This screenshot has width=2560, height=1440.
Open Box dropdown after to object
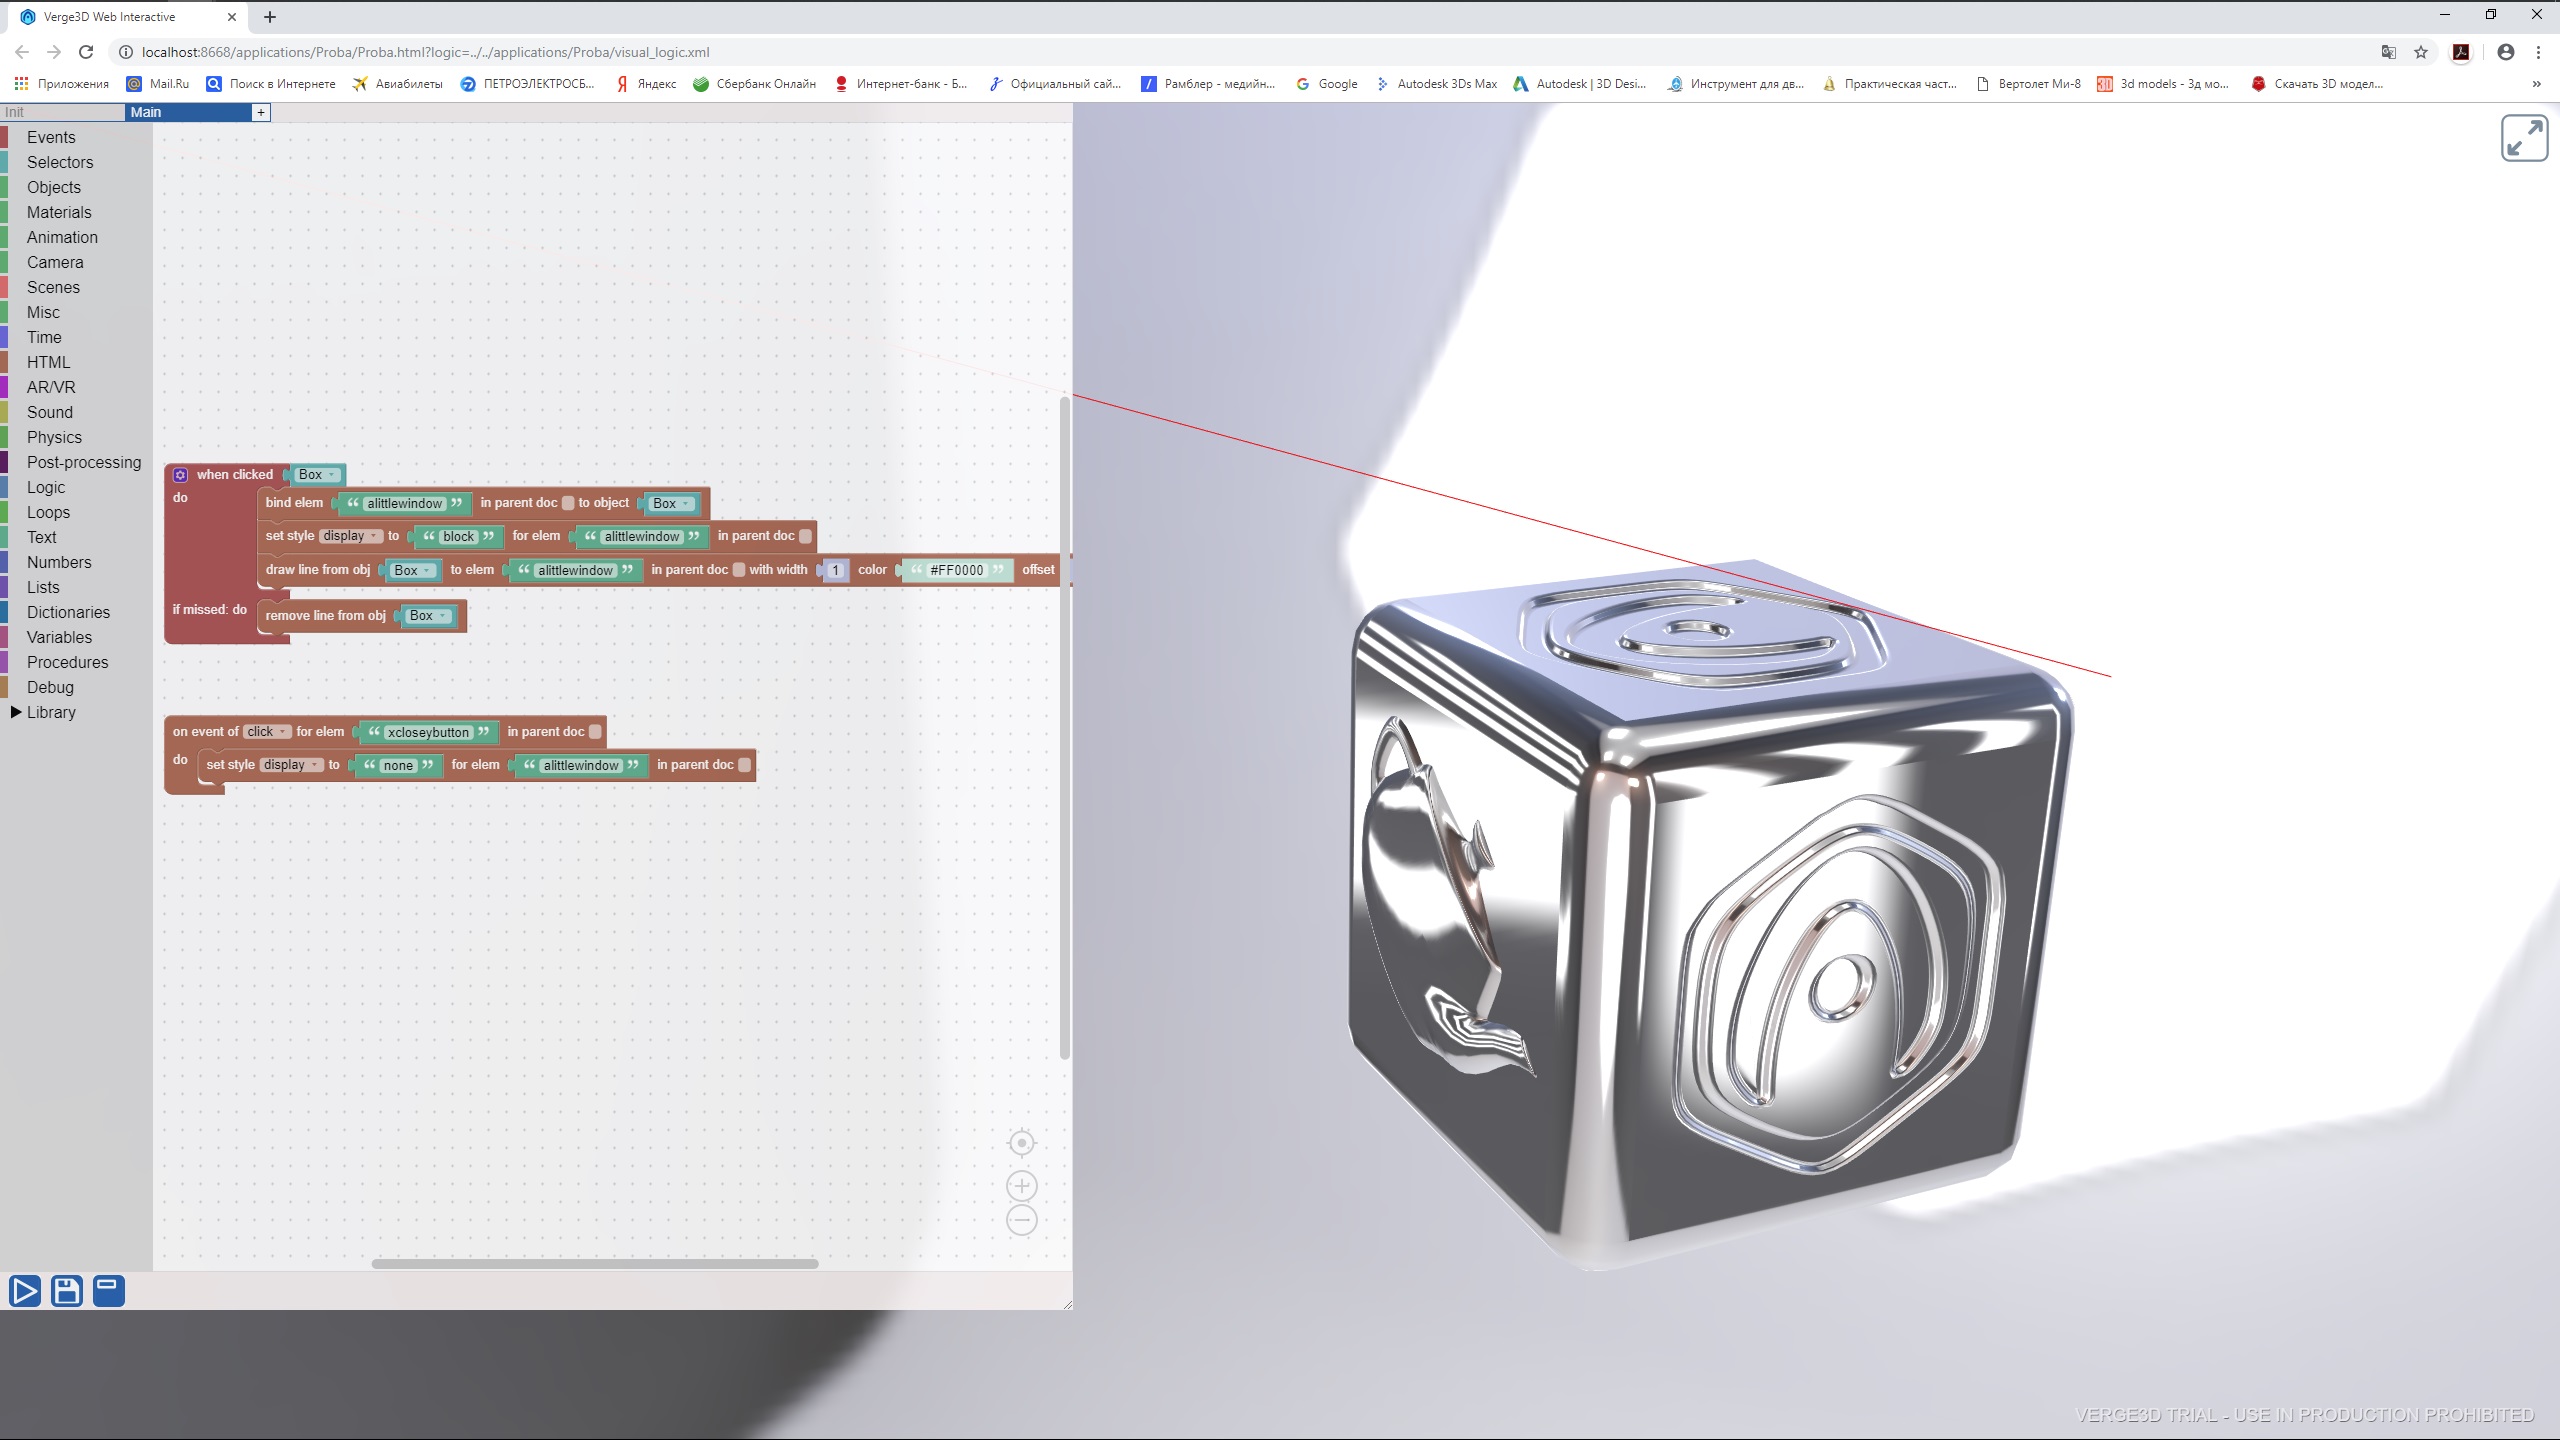coord(672,503)
